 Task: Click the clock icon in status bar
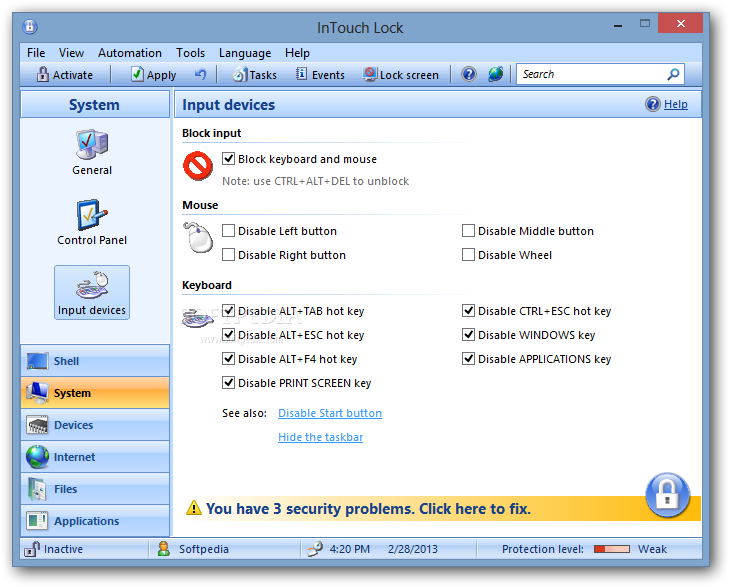tap(315, 549)
